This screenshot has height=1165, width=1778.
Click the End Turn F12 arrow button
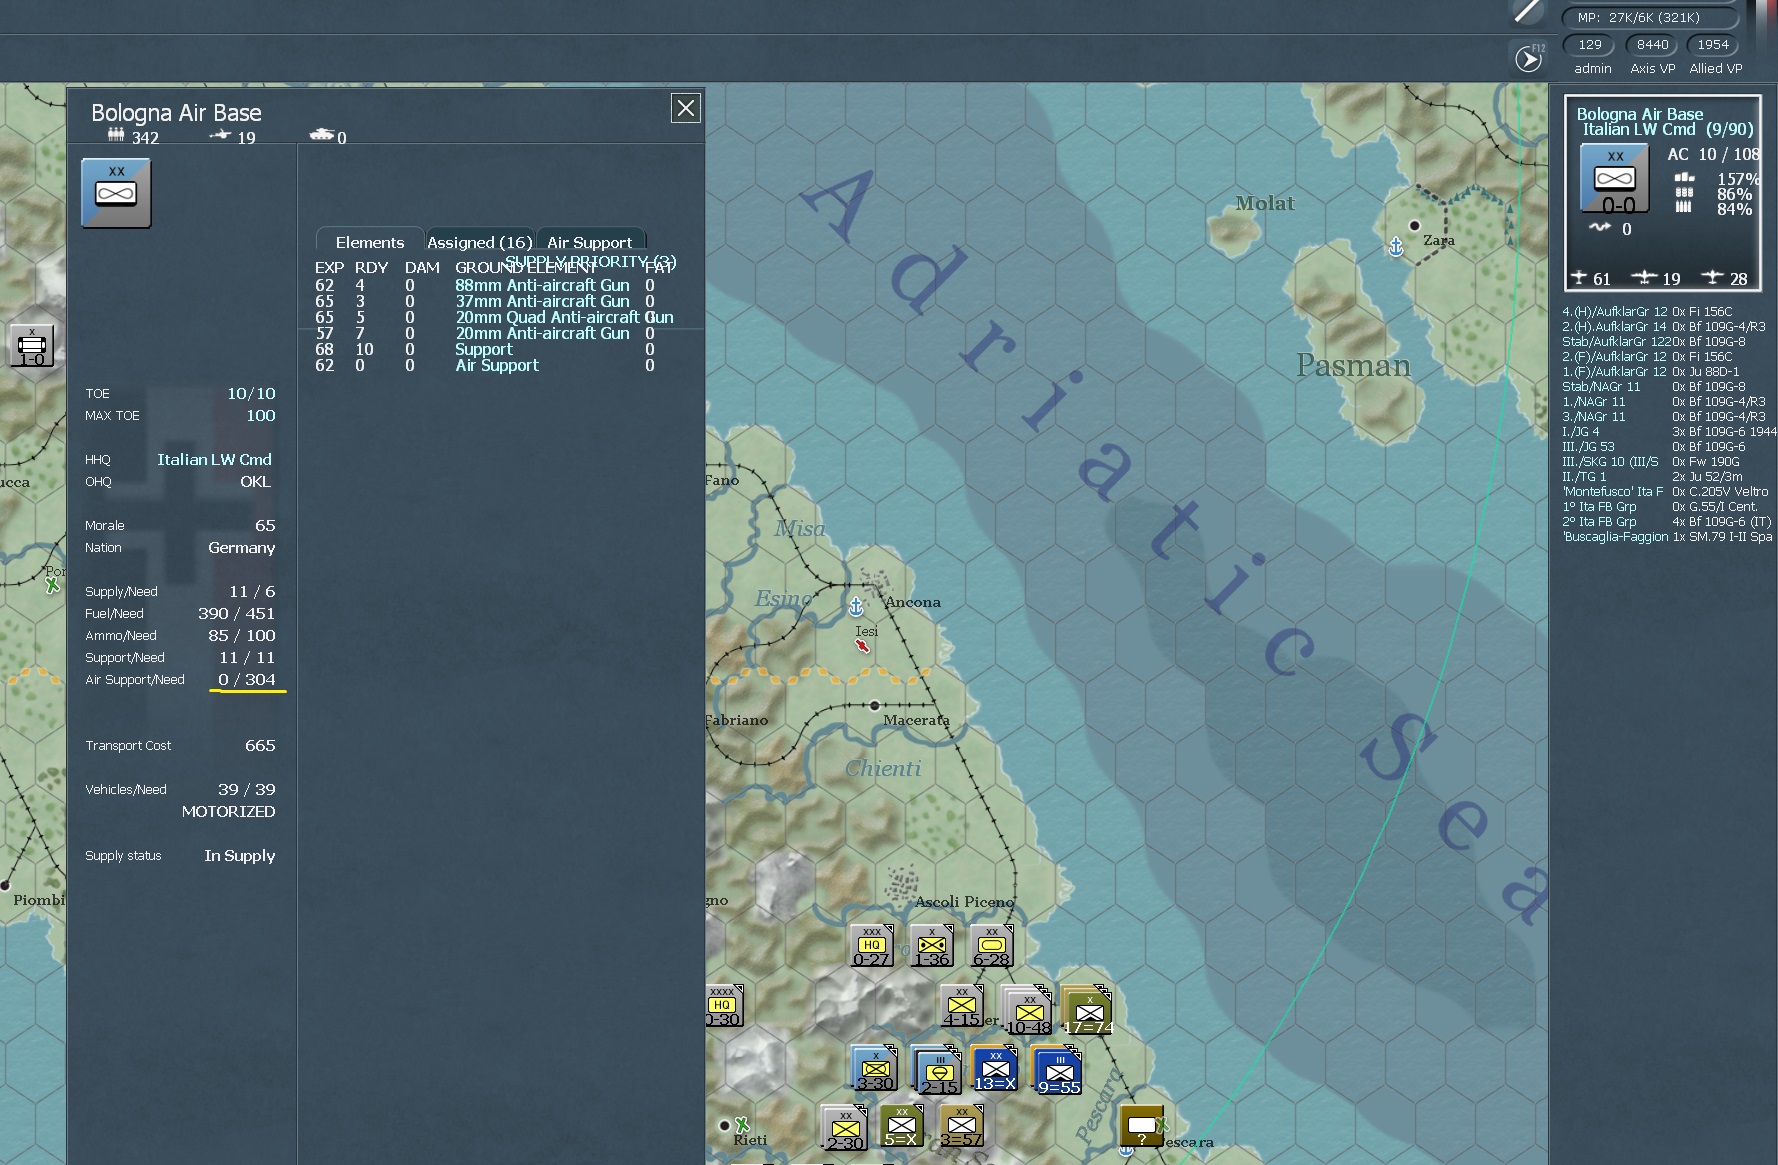pos(1529,59)
